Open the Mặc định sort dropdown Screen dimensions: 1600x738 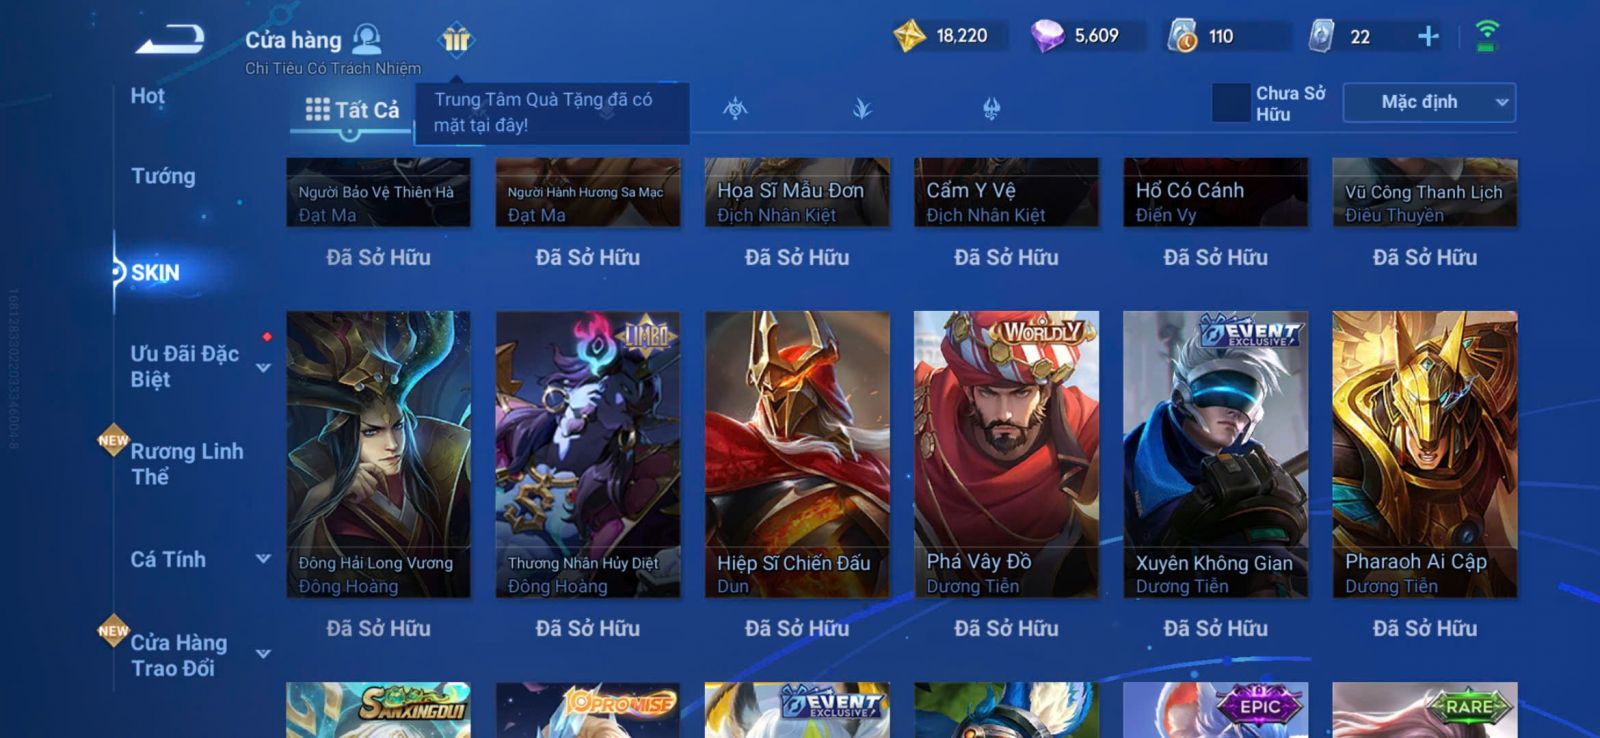[x=1429, y=102]
